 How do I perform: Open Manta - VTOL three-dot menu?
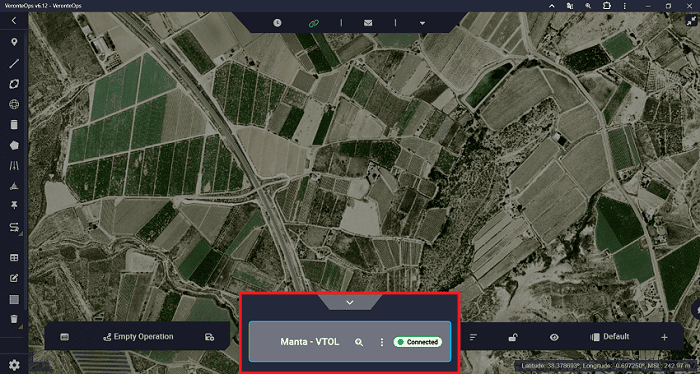(x=382, y=342)
